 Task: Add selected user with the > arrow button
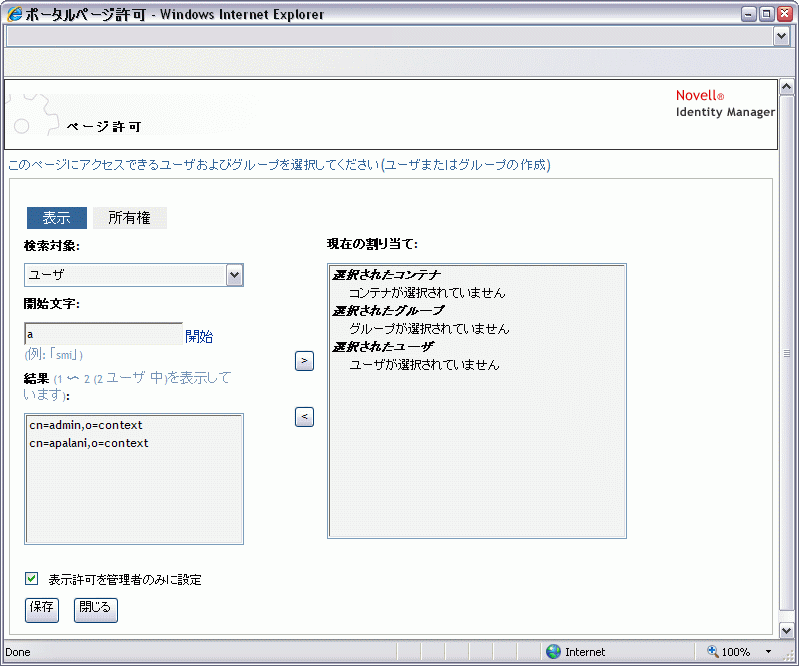click(x=304, y=361)
